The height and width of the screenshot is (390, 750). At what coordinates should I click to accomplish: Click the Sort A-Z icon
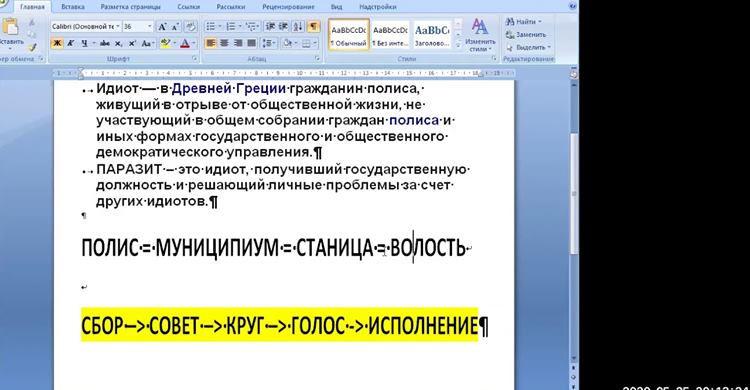coord(298,27)
